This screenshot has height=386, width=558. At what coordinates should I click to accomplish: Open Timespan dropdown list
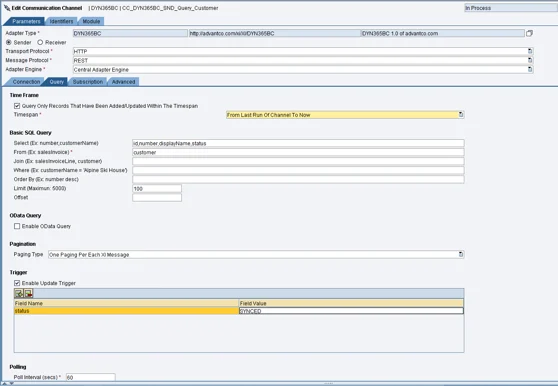click(x=461, y=115)
